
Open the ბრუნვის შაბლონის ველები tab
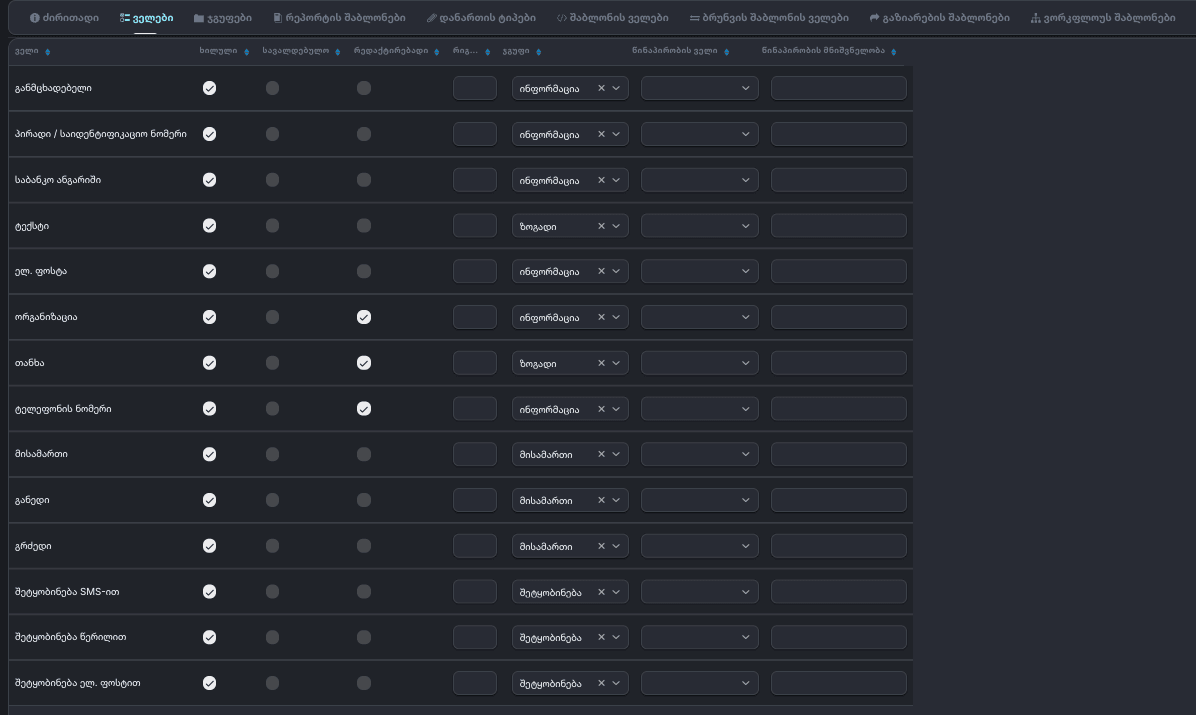769,18
